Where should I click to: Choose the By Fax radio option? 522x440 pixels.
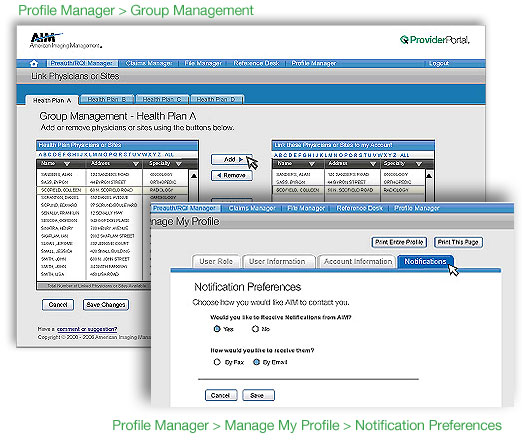point(217,362)
